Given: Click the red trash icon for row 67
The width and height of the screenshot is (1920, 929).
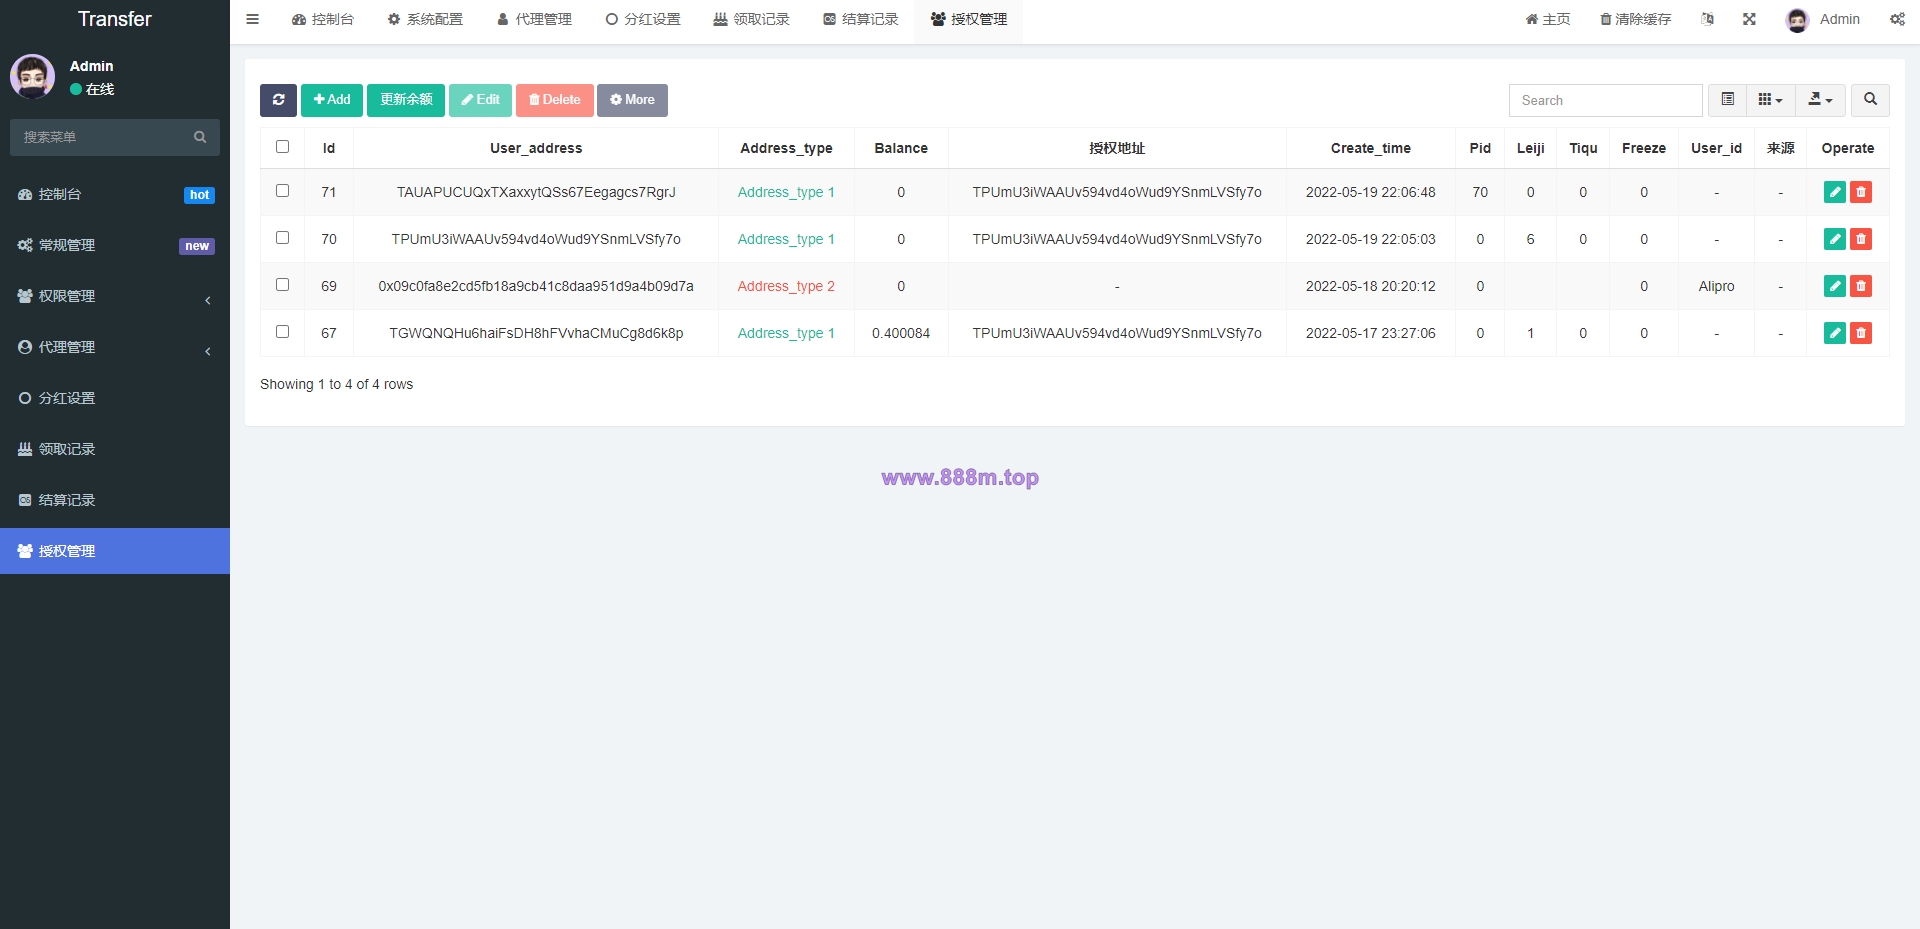Looking at the screenshot, I should [x=1861, y=333].
